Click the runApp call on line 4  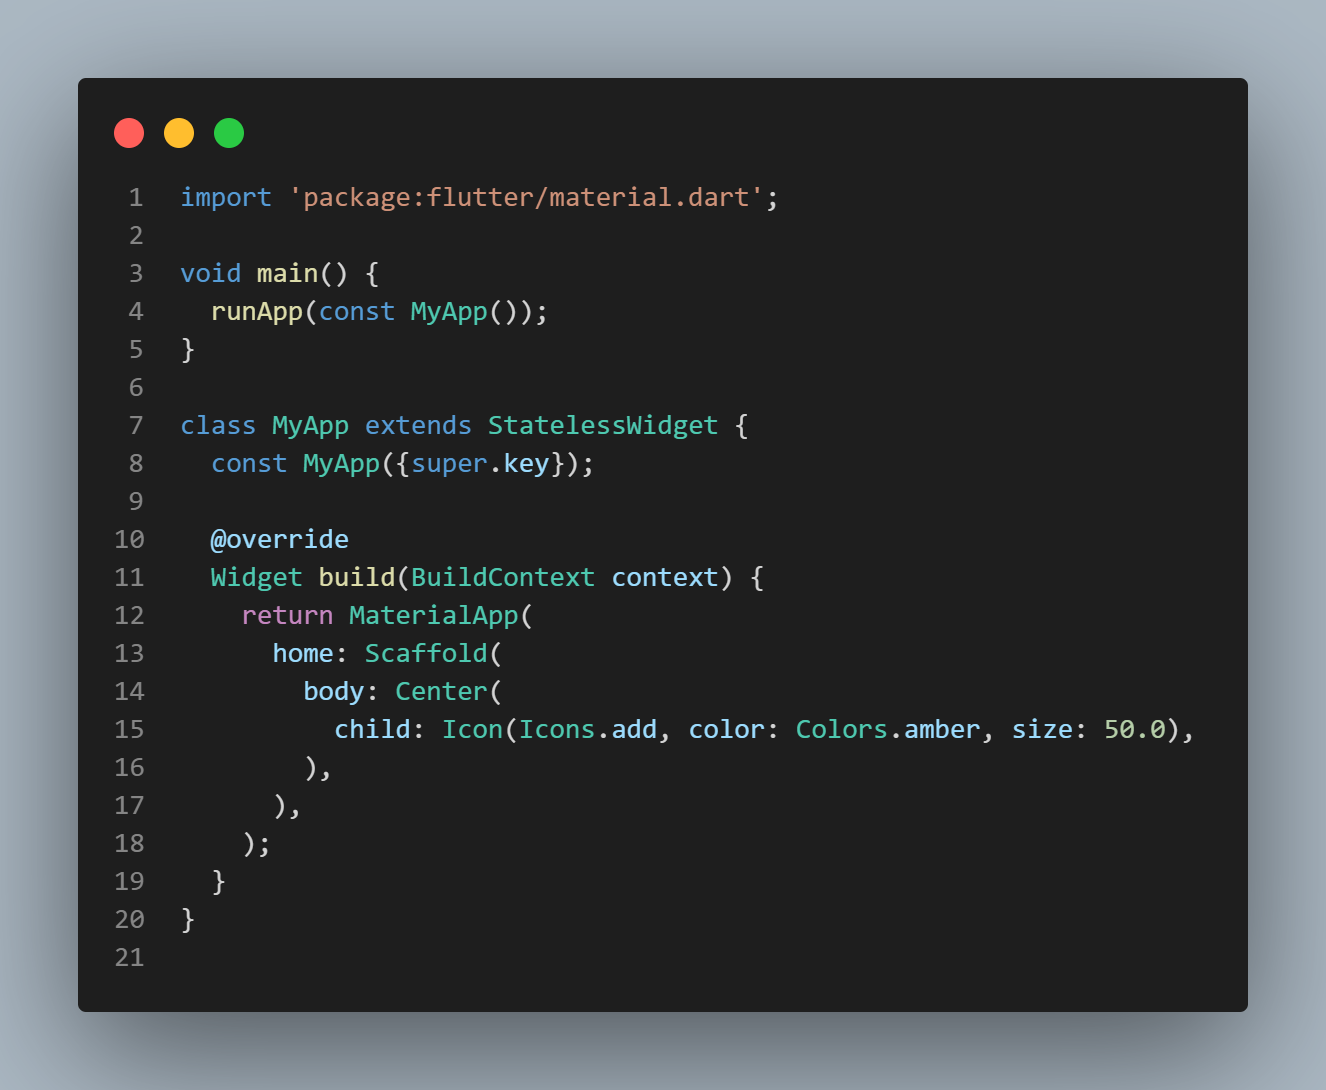tap(257, 311)
